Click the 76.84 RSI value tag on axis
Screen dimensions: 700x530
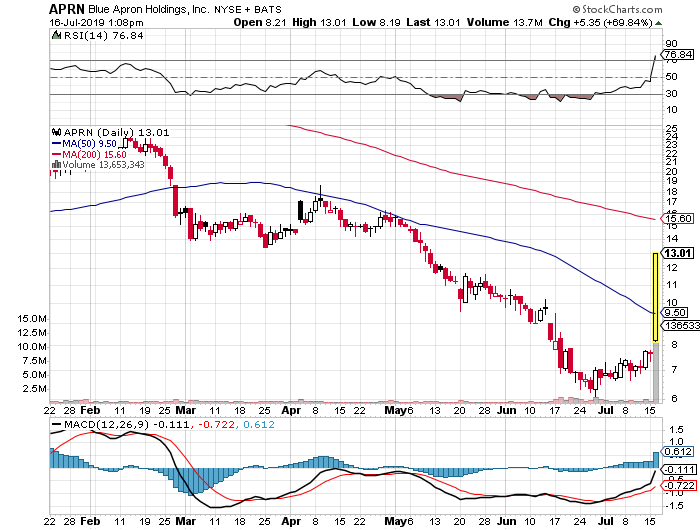(677, 54)
